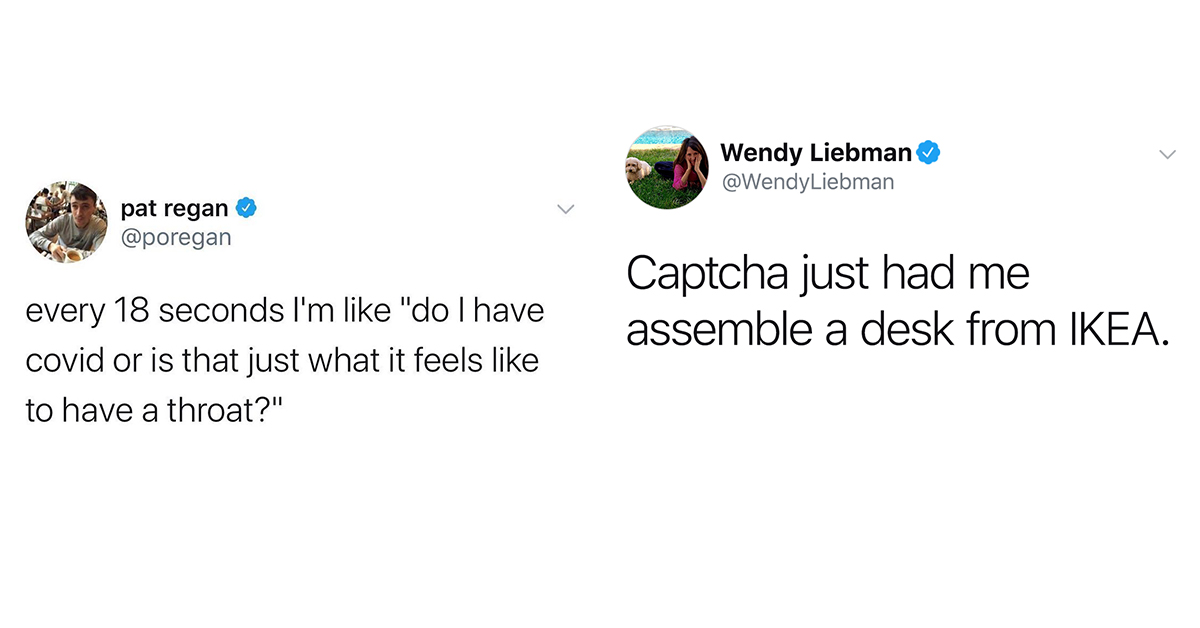Click pat regan's blue verified badge
Viewport: 1200px width, 628px height.
point(247,209)
